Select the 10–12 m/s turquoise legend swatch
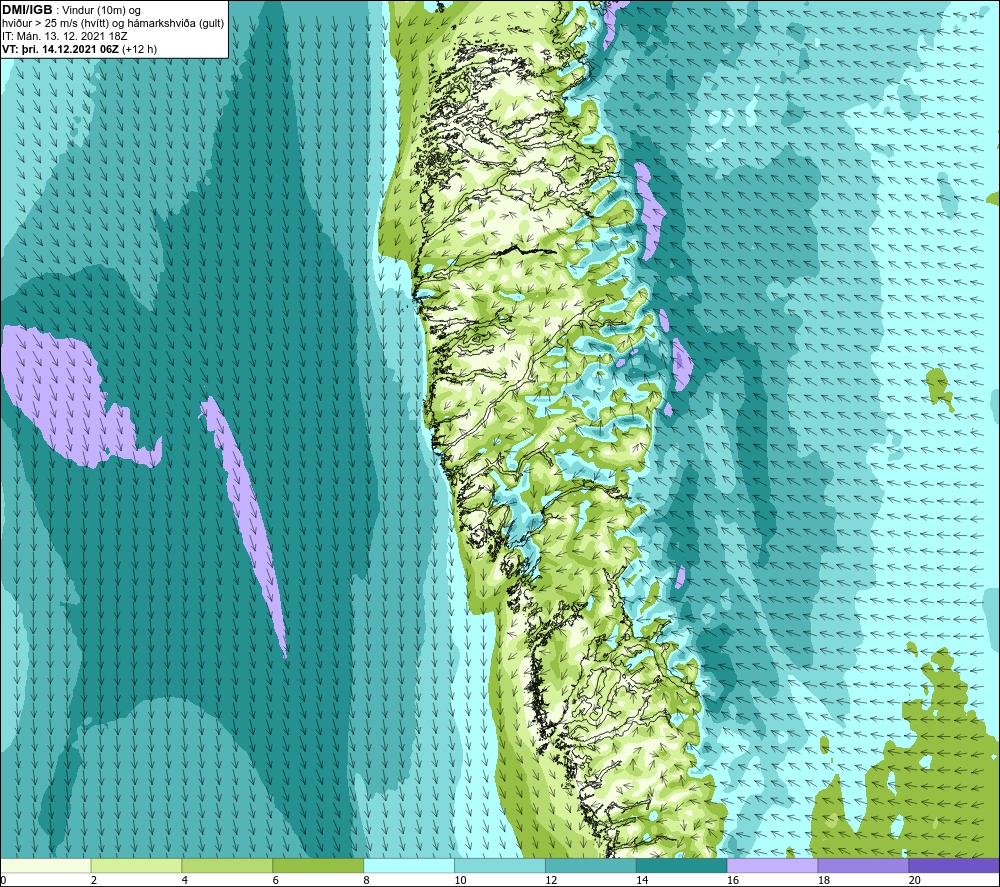The height and width of the screenshot is (887, 1000). tap(499, 865)
